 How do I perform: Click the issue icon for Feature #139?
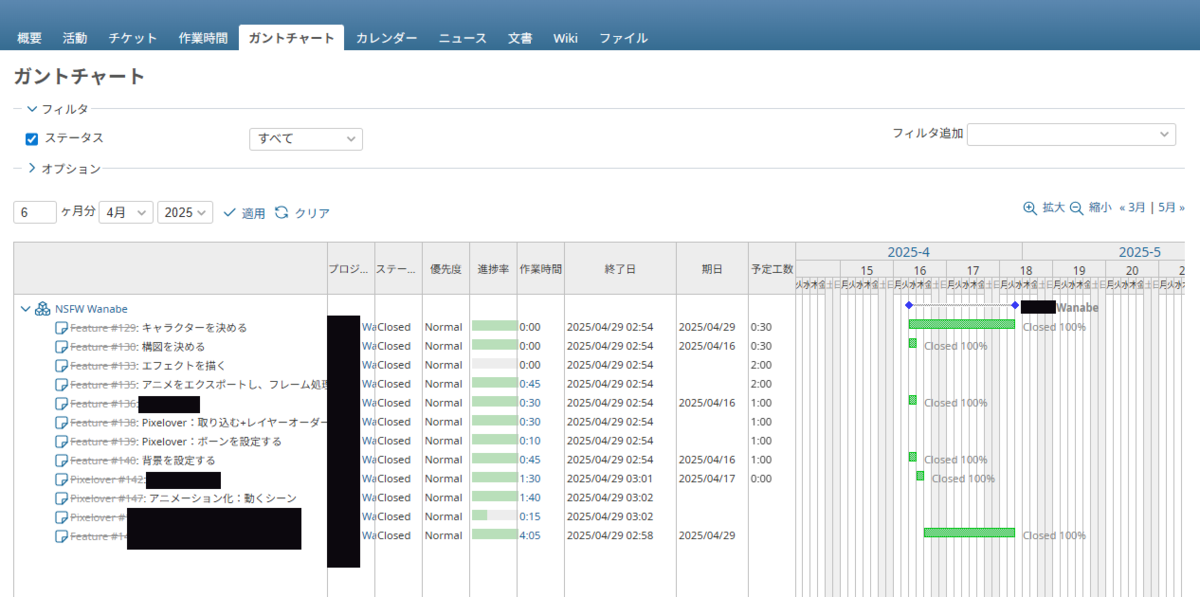click(61, 441)
